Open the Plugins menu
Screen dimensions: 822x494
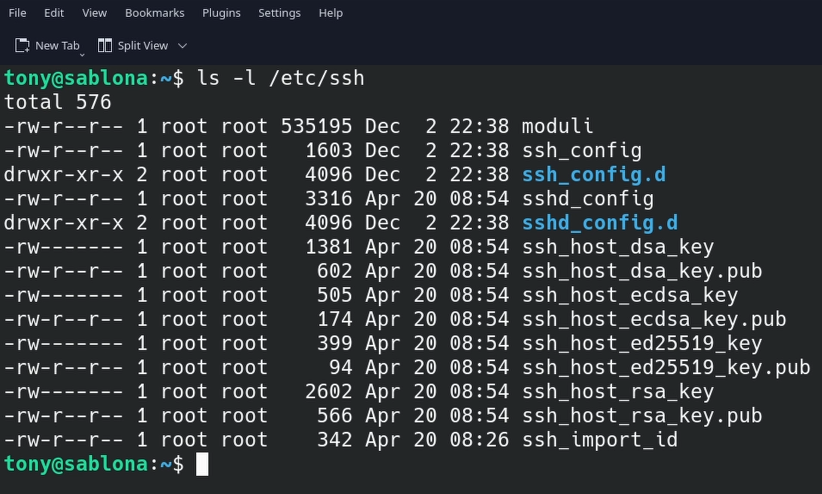221,13
